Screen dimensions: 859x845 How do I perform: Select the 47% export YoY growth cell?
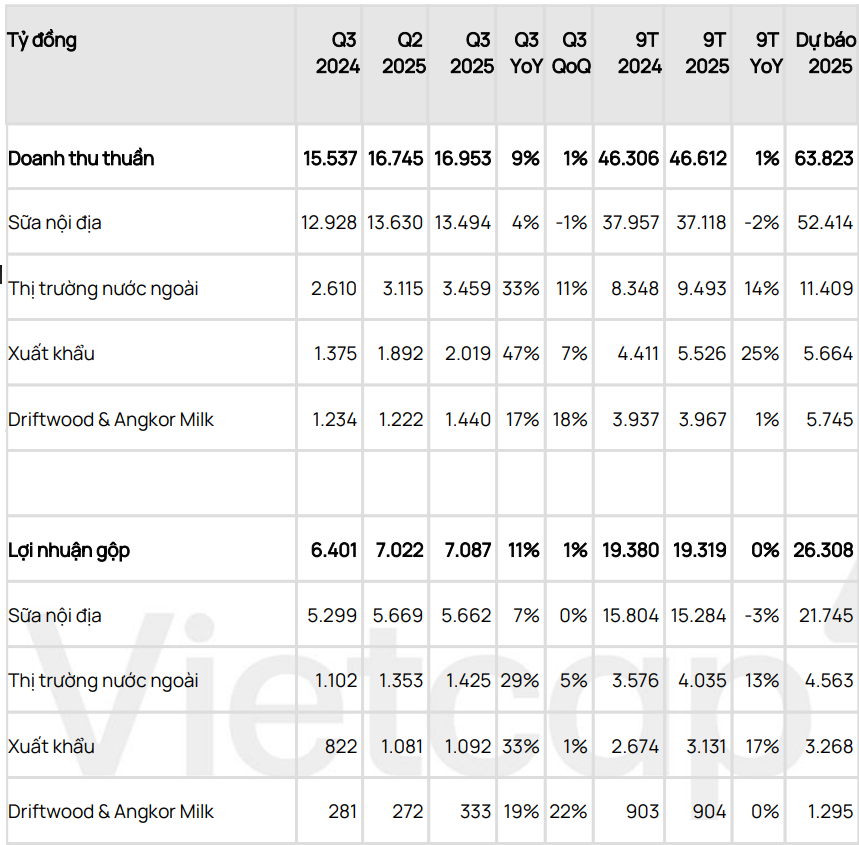tap(522, 354)
